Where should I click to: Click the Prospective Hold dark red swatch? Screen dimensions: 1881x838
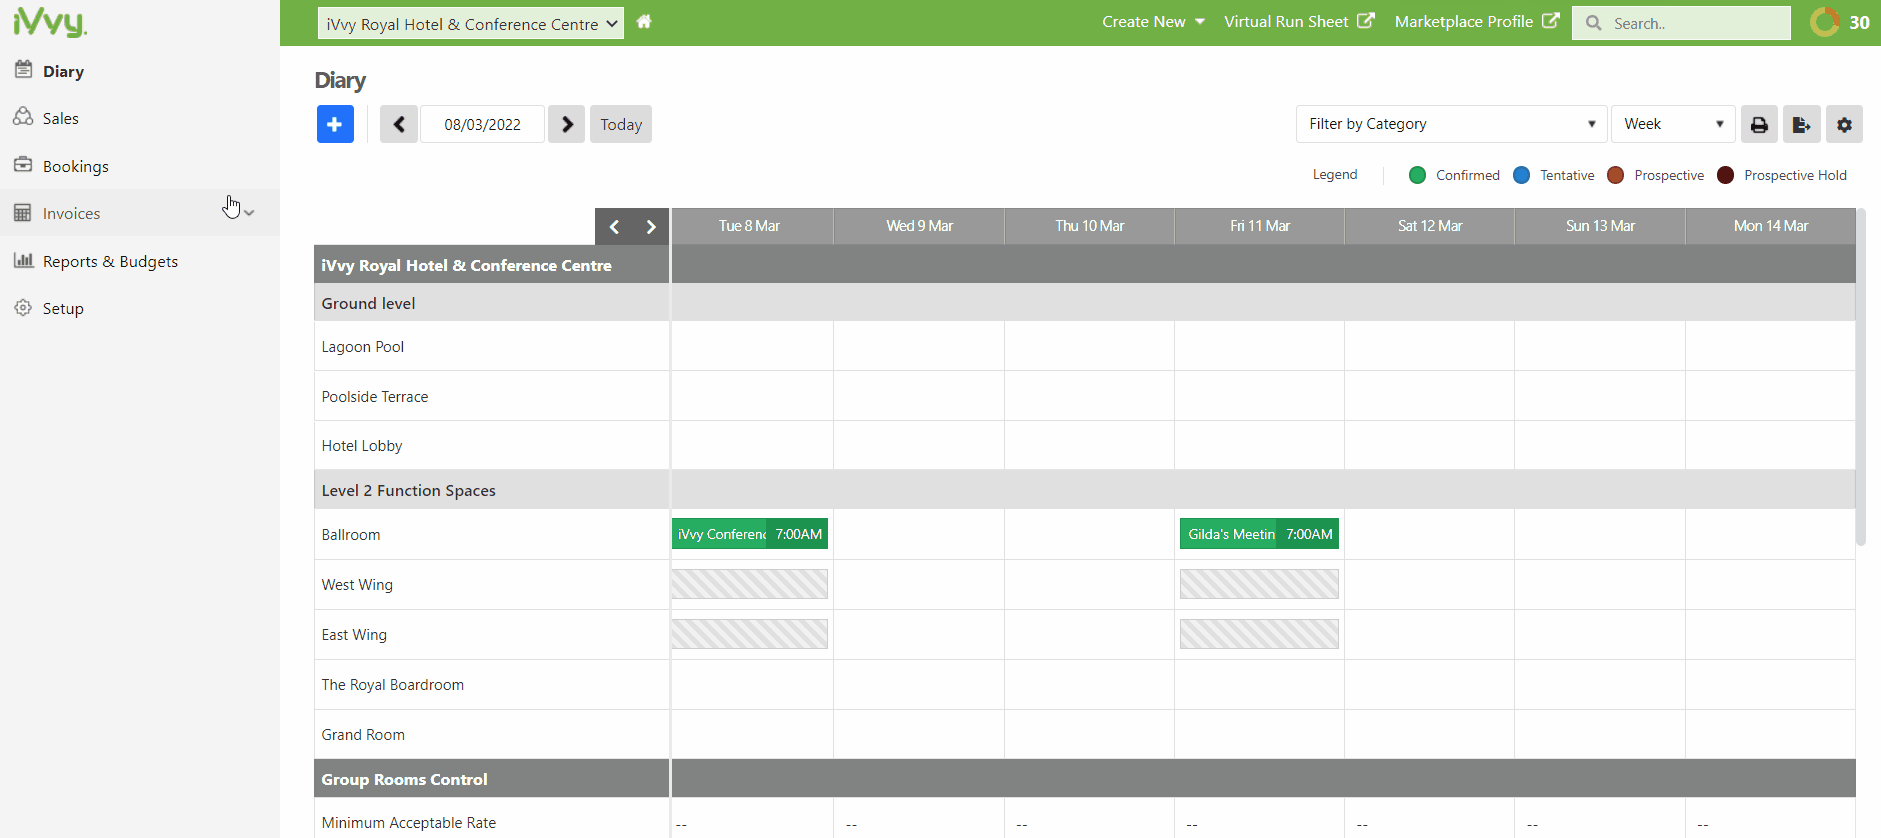pyautogui.click(x=1725, y=175)
